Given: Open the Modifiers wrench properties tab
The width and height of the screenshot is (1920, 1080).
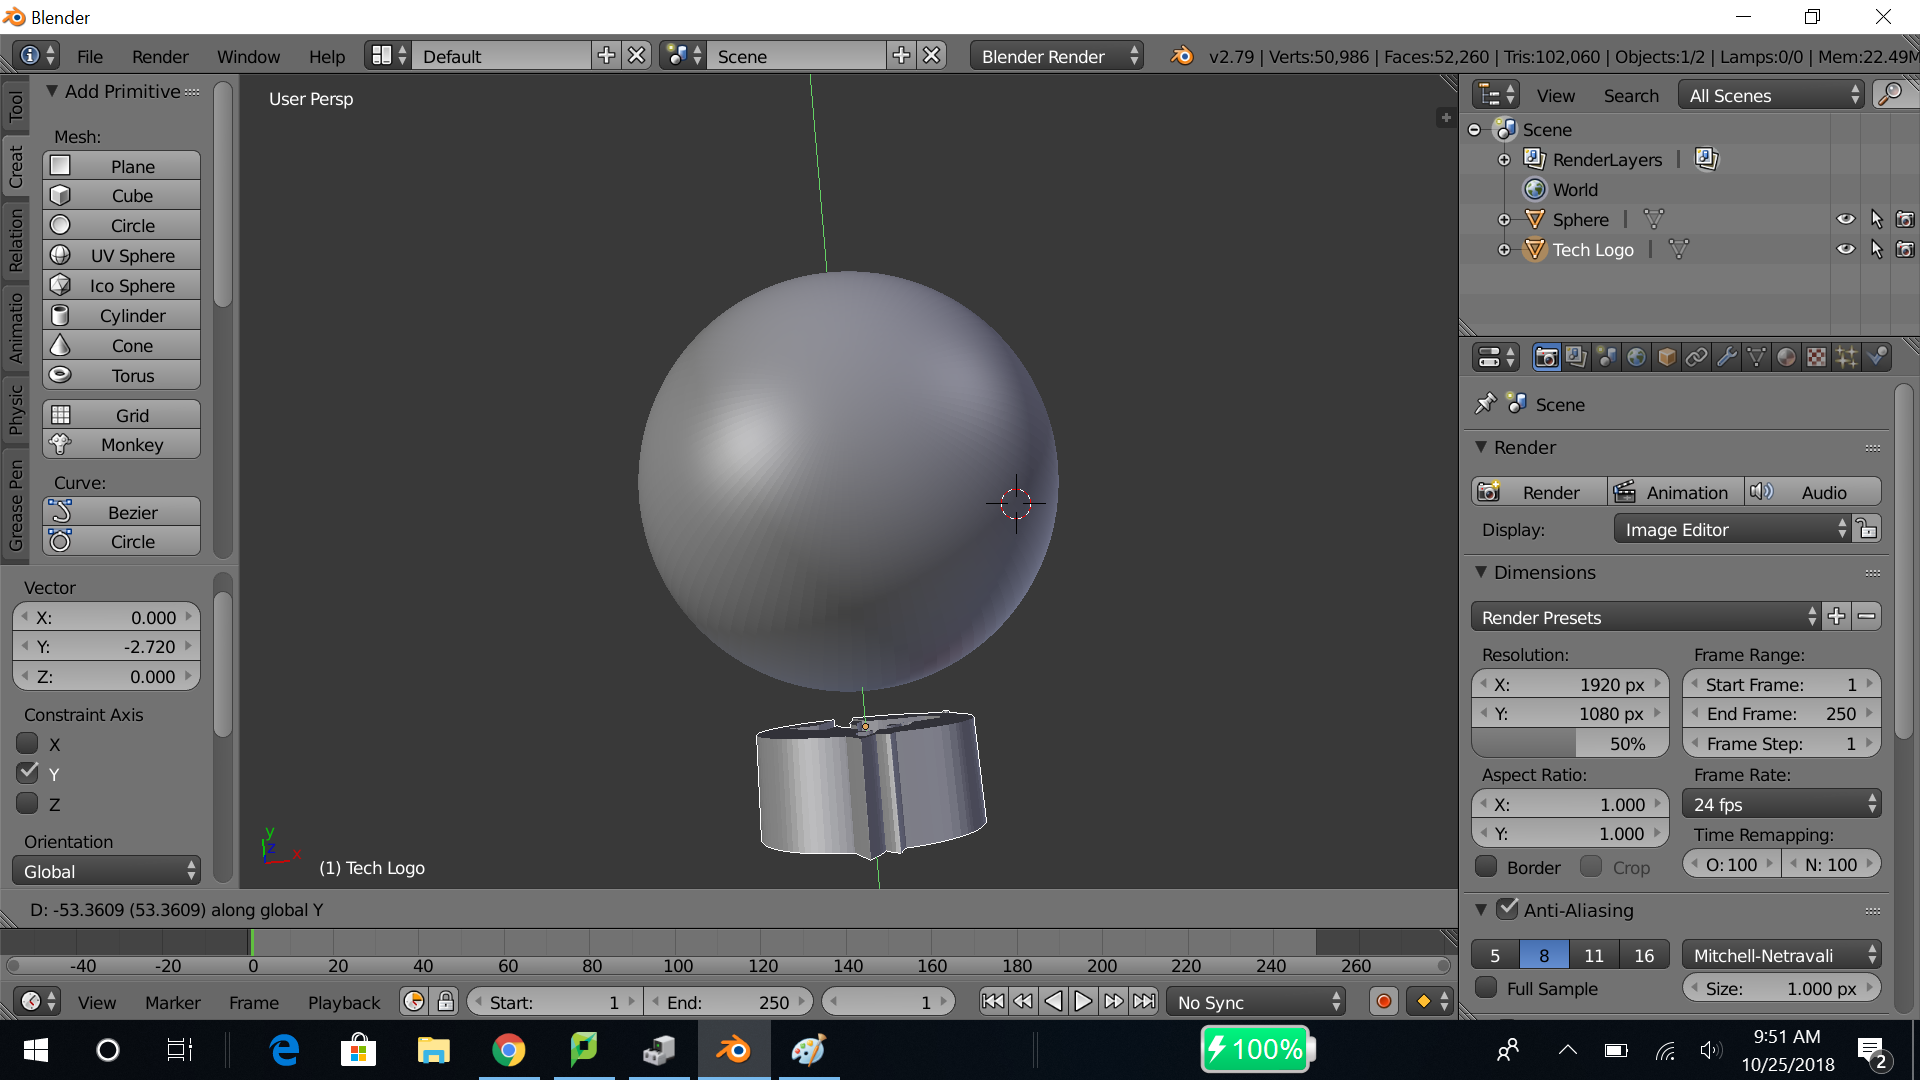Looking at the screenshot, I should (x=1726, y=357).
